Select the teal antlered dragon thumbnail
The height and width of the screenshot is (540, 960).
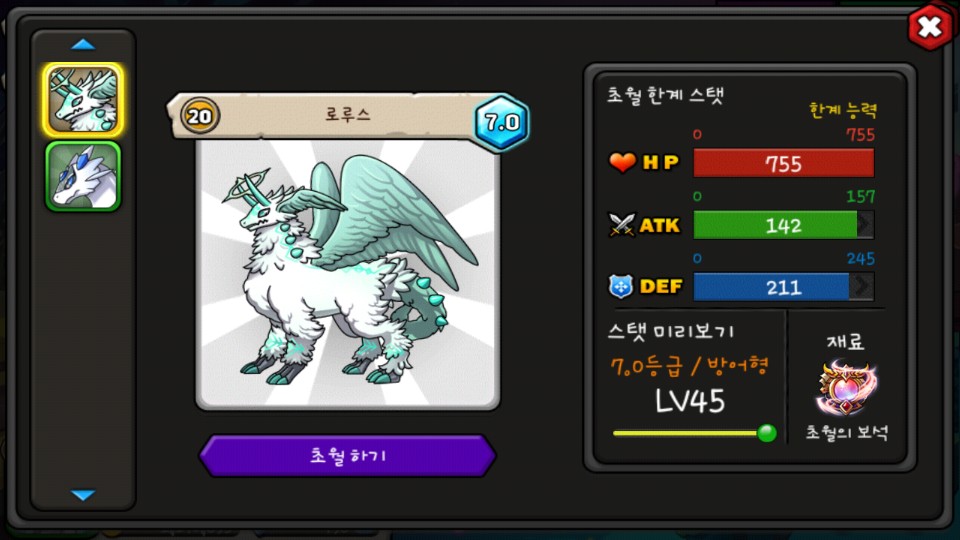(83, 100)
